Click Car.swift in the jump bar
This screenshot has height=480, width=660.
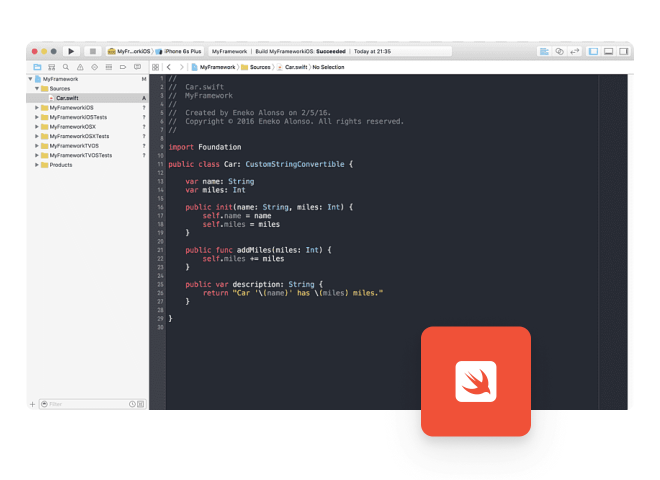click(295, 67)
